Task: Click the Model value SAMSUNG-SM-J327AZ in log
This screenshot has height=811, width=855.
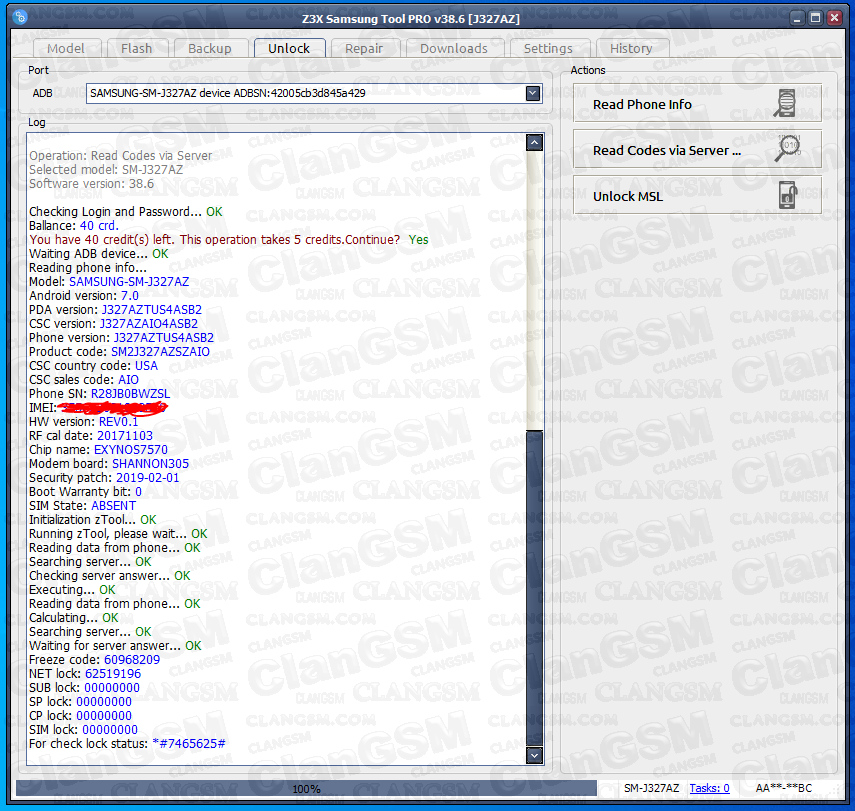Action: point(129,282)
